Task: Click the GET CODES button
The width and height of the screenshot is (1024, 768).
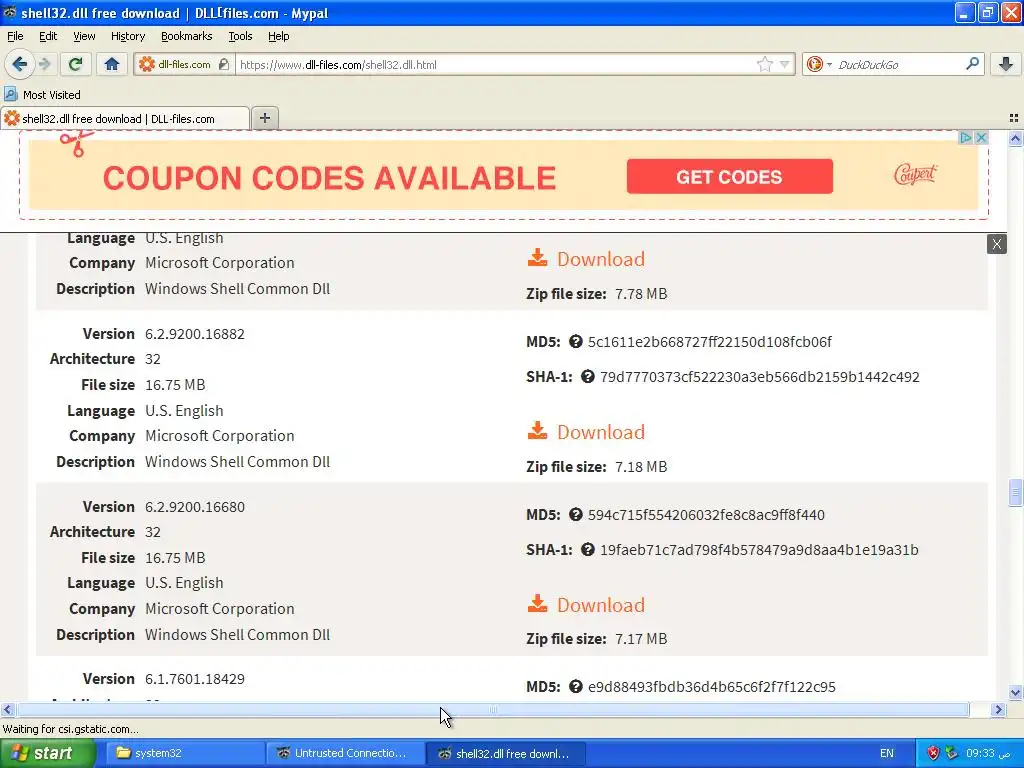Action: (729, 176)
